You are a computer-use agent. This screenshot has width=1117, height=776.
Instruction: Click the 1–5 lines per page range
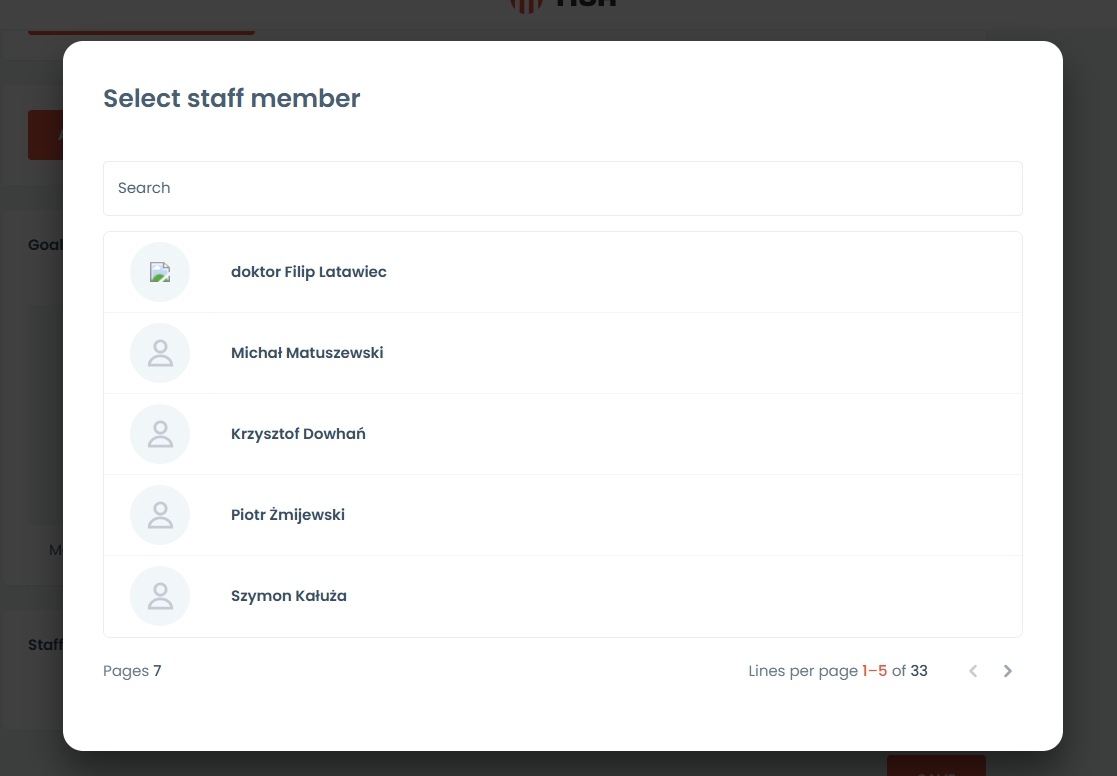(874, 671)
